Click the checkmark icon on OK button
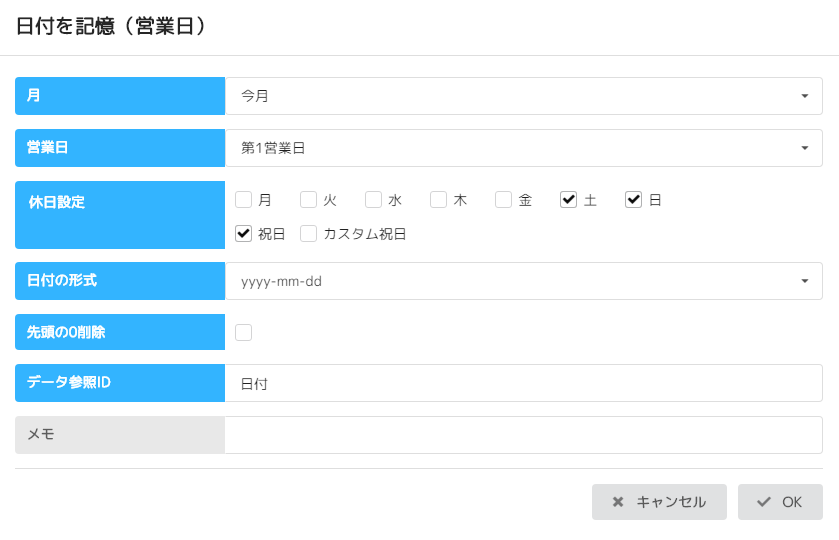 (x=764, y=502)
